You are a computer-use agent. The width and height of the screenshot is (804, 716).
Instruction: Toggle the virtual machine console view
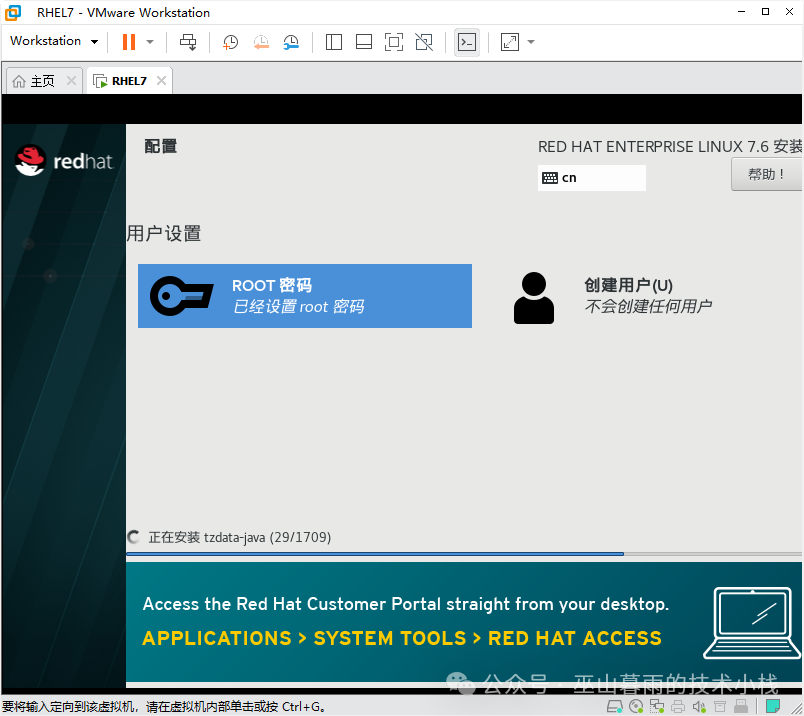click(x=466, y=41)
